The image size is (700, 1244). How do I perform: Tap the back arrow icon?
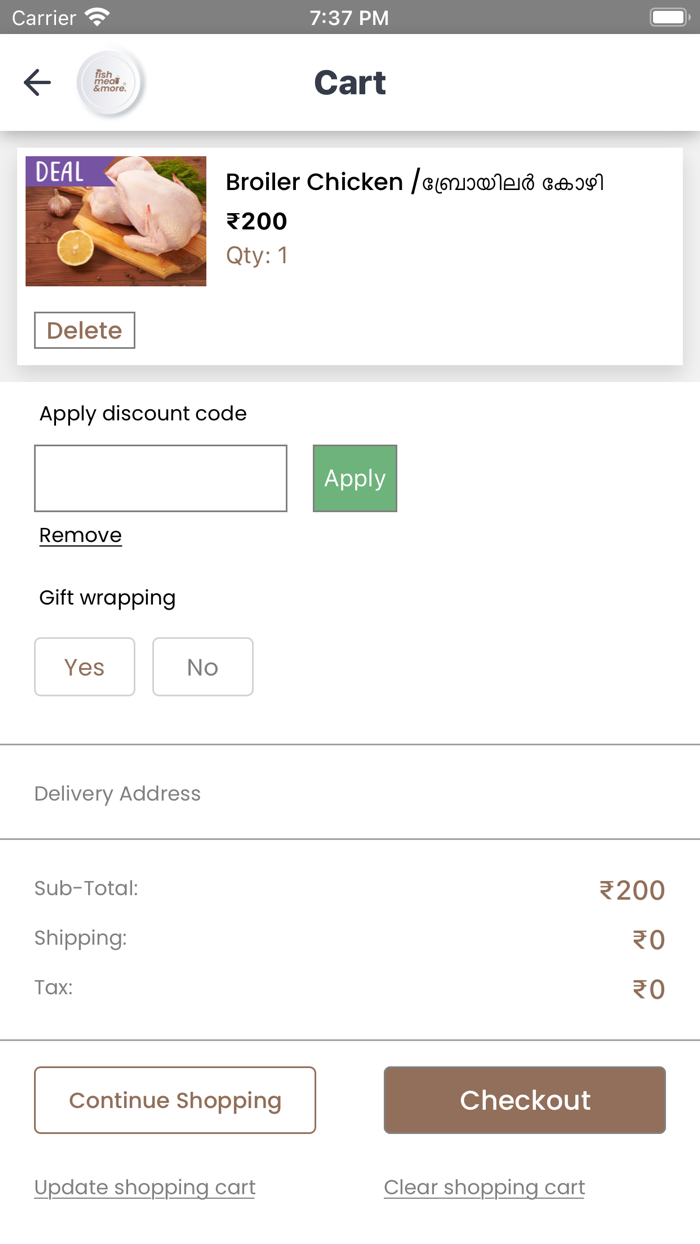pos(37,82)
